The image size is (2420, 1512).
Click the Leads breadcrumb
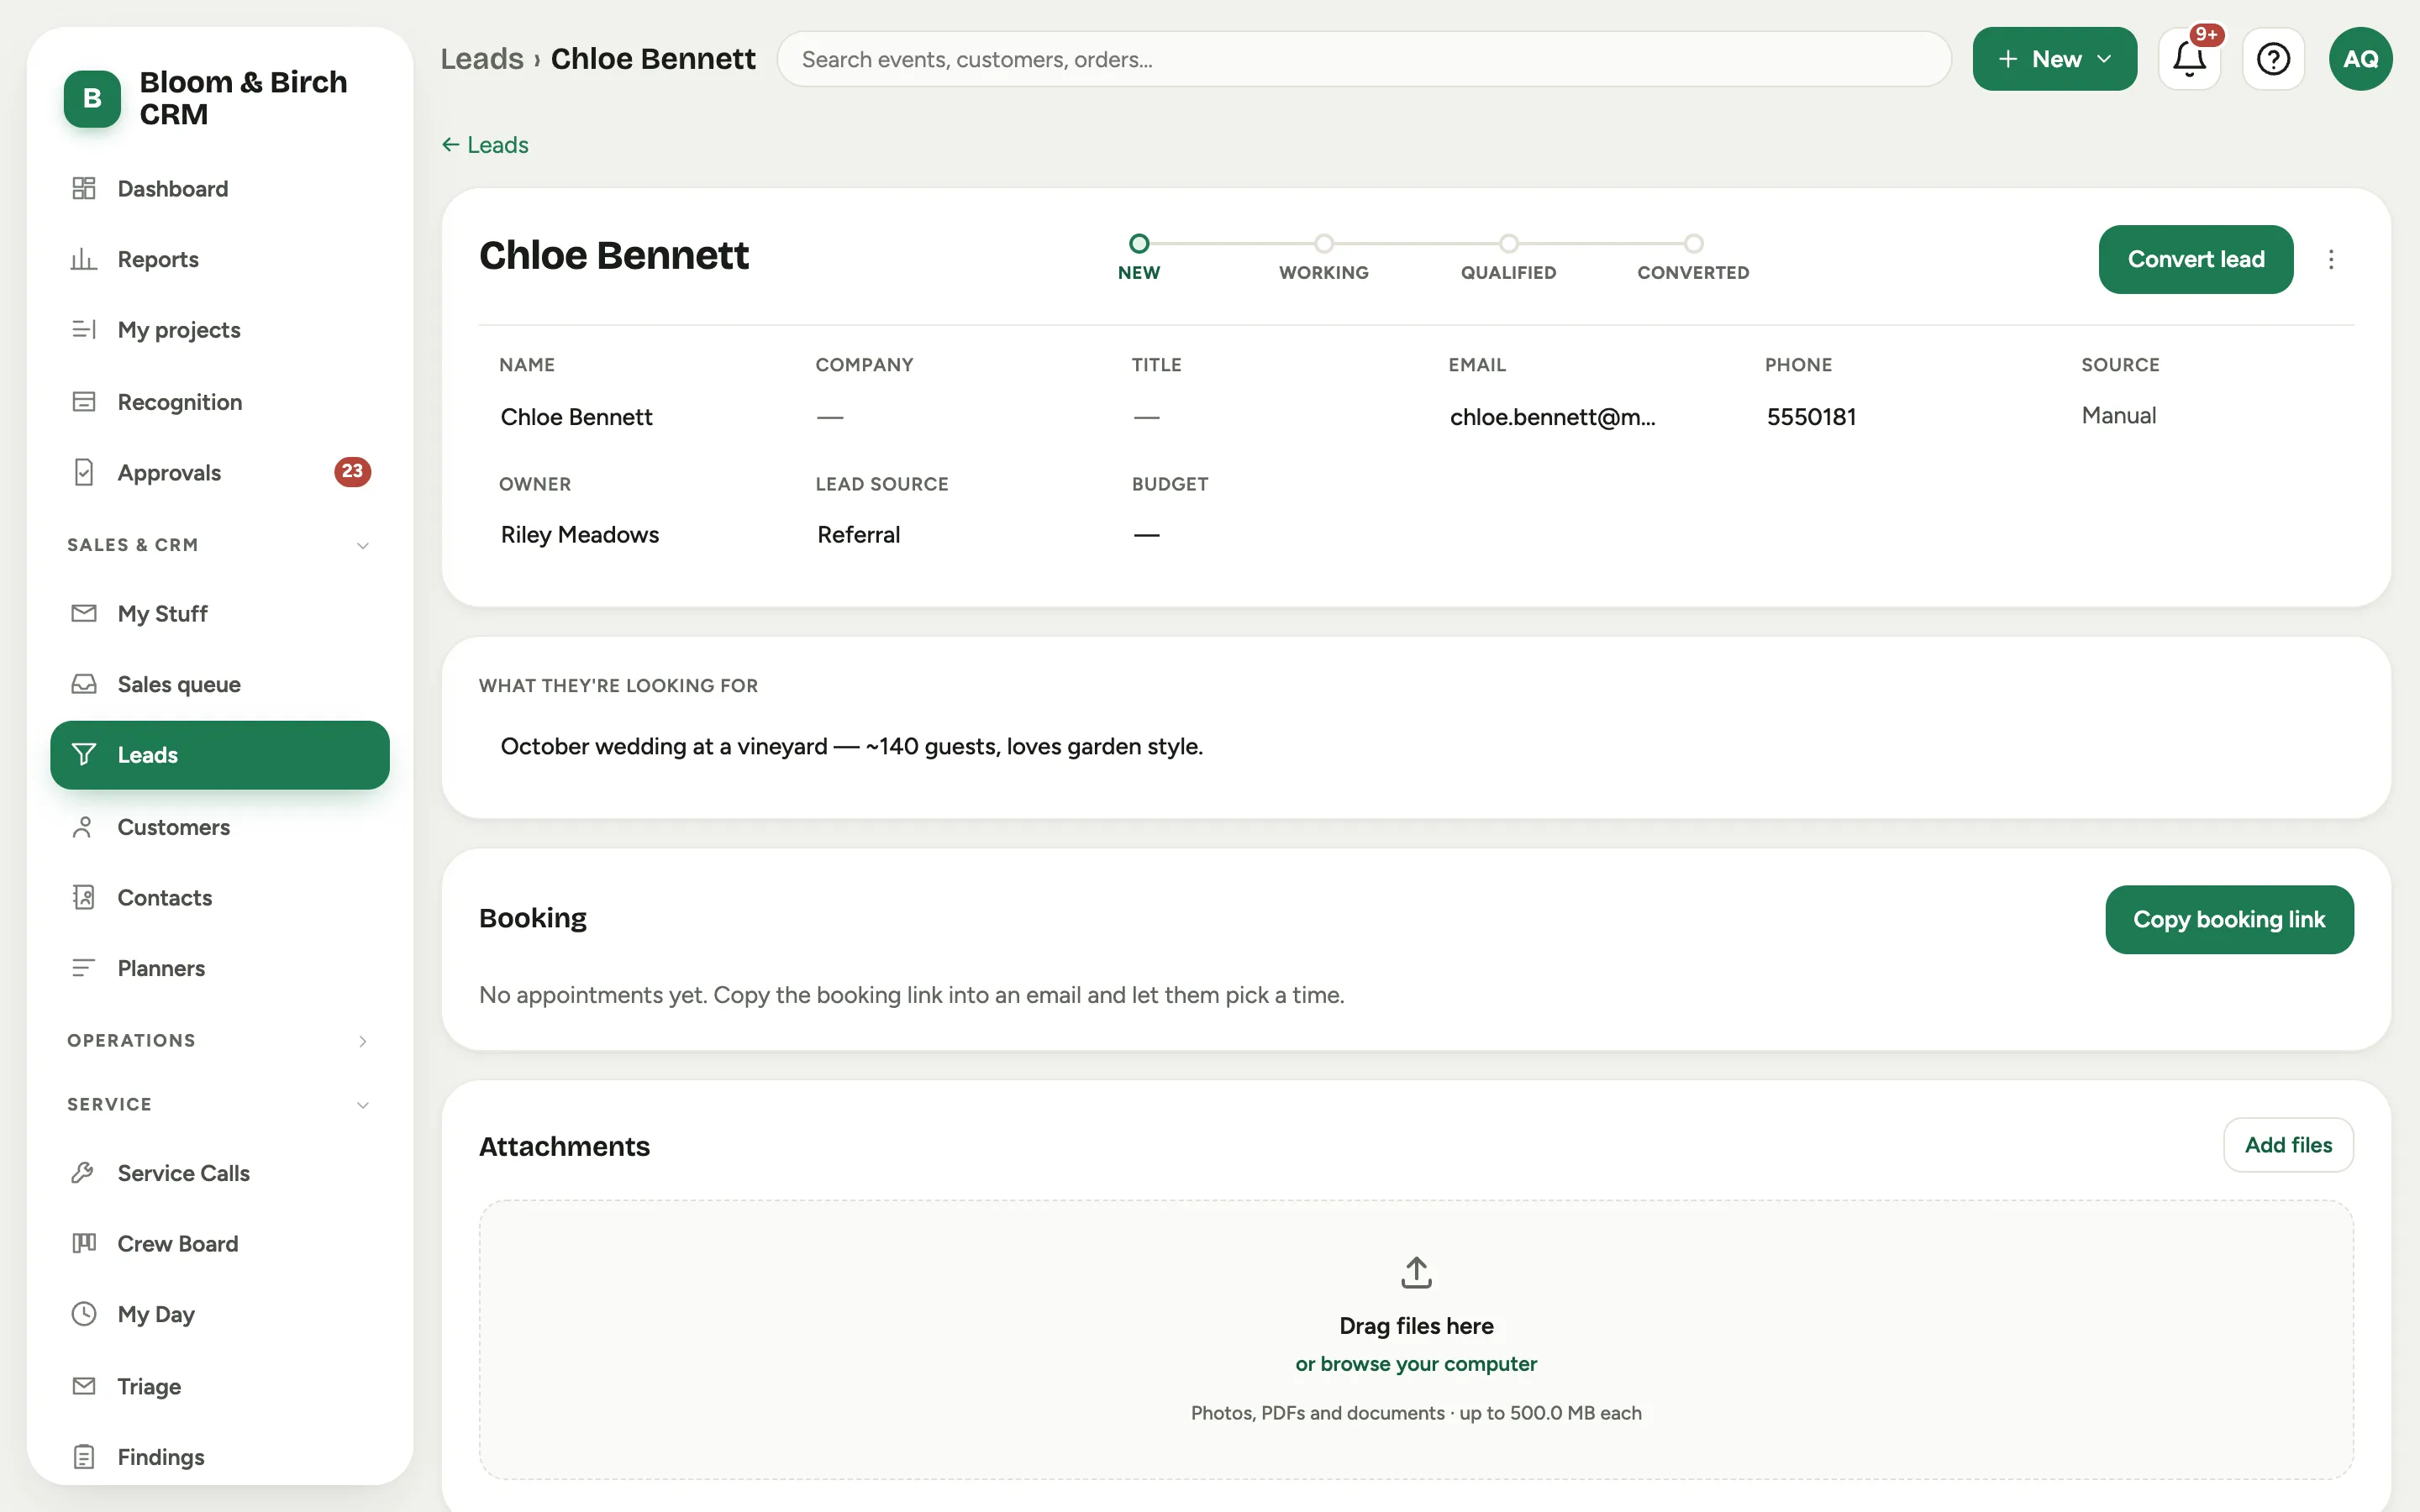482,59
